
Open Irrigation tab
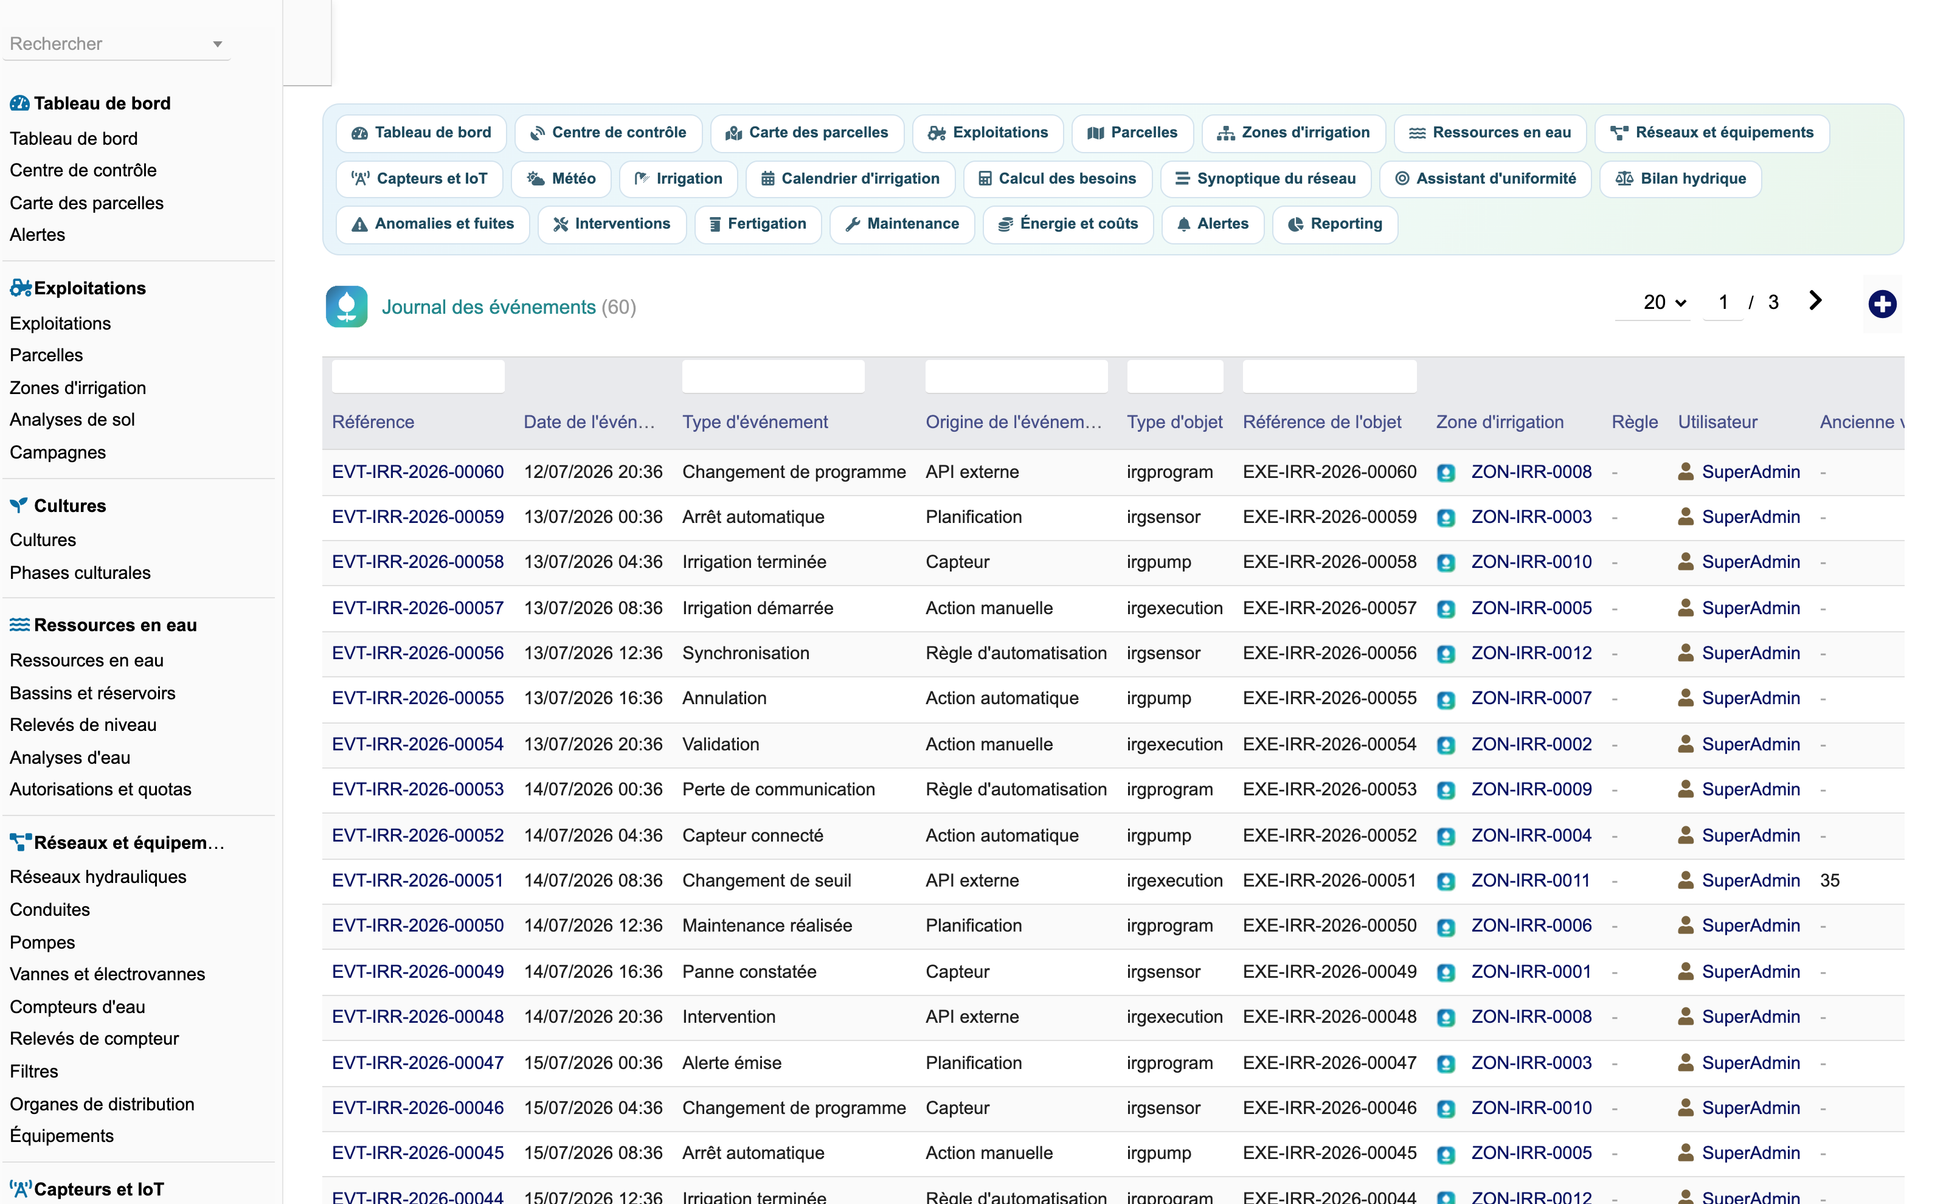[678, 179]
